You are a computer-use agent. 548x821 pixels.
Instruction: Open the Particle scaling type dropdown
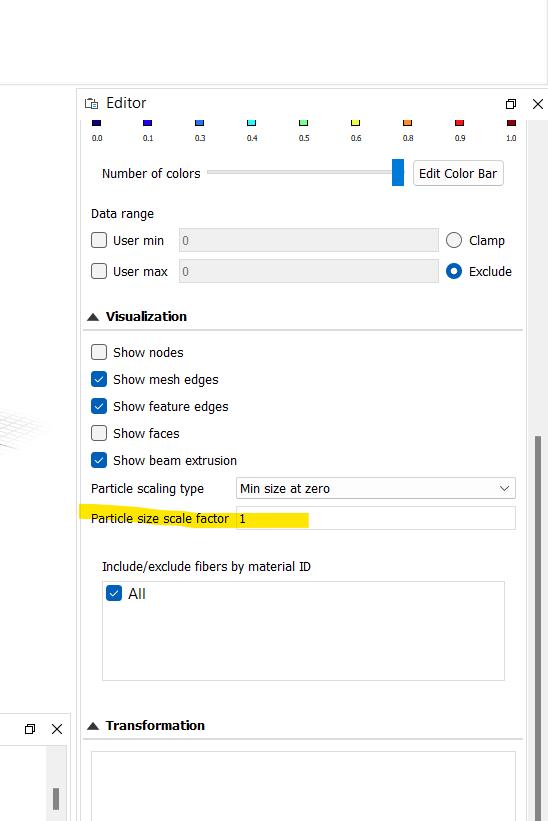pyautogui.click(x=375, y=488)
